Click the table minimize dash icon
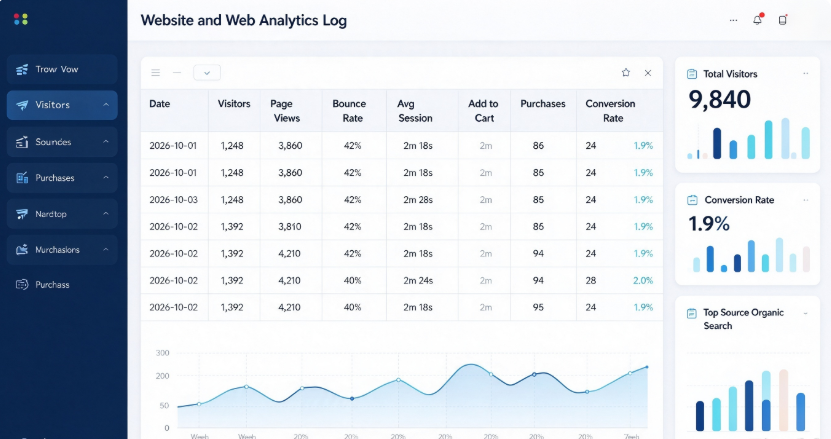831x439 pixels. 177,73
